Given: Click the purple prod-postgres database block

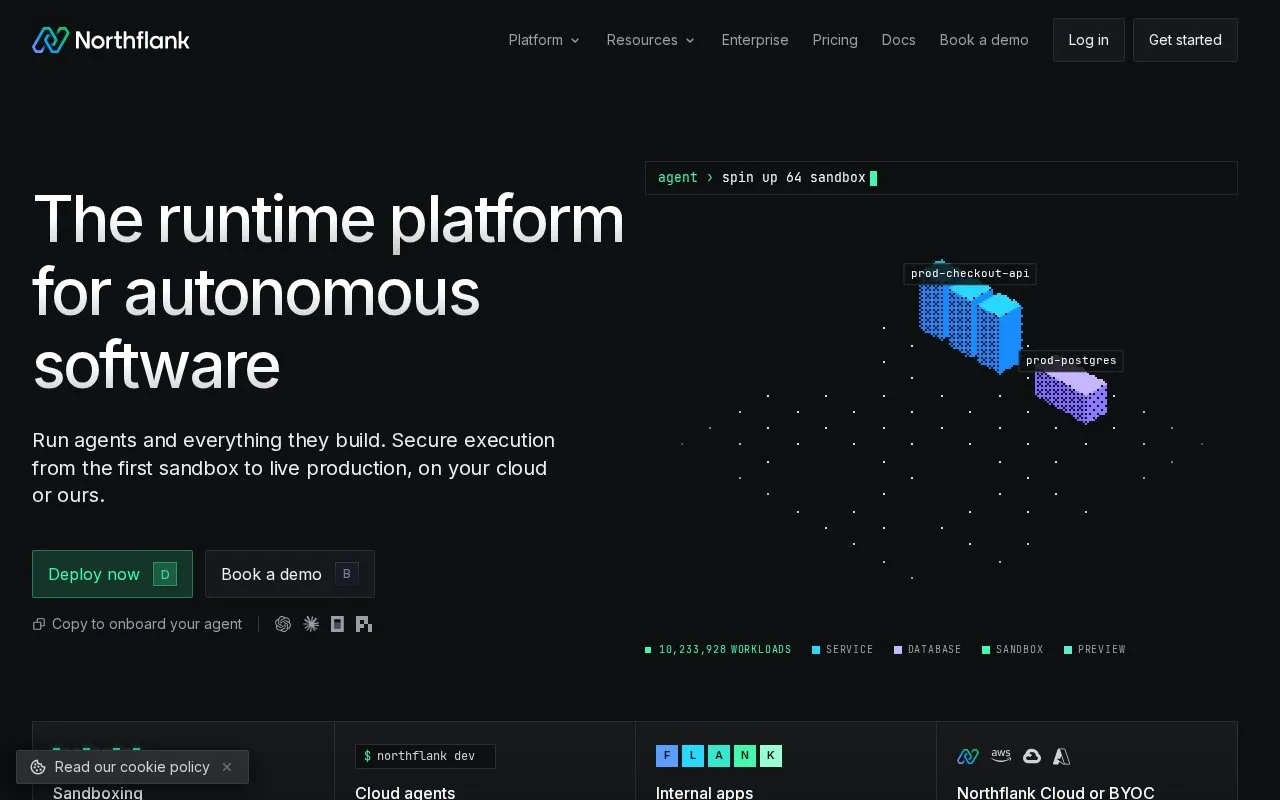Looking at the screenshot, I should [x=1071, y=394].
